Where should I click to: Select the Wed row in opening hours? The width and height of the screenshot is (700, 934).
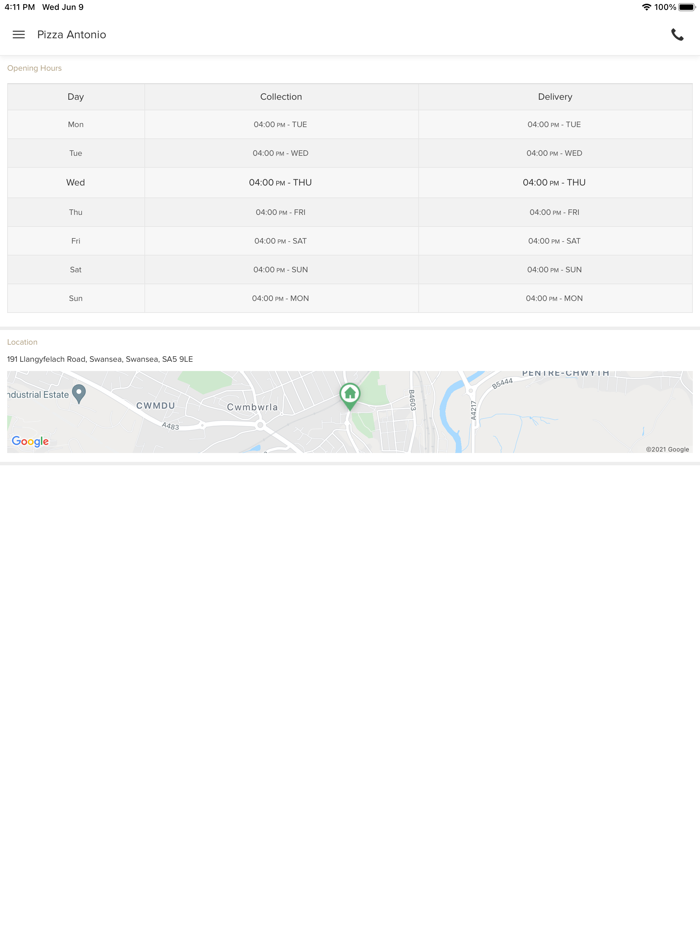click(x=76, y=183)
